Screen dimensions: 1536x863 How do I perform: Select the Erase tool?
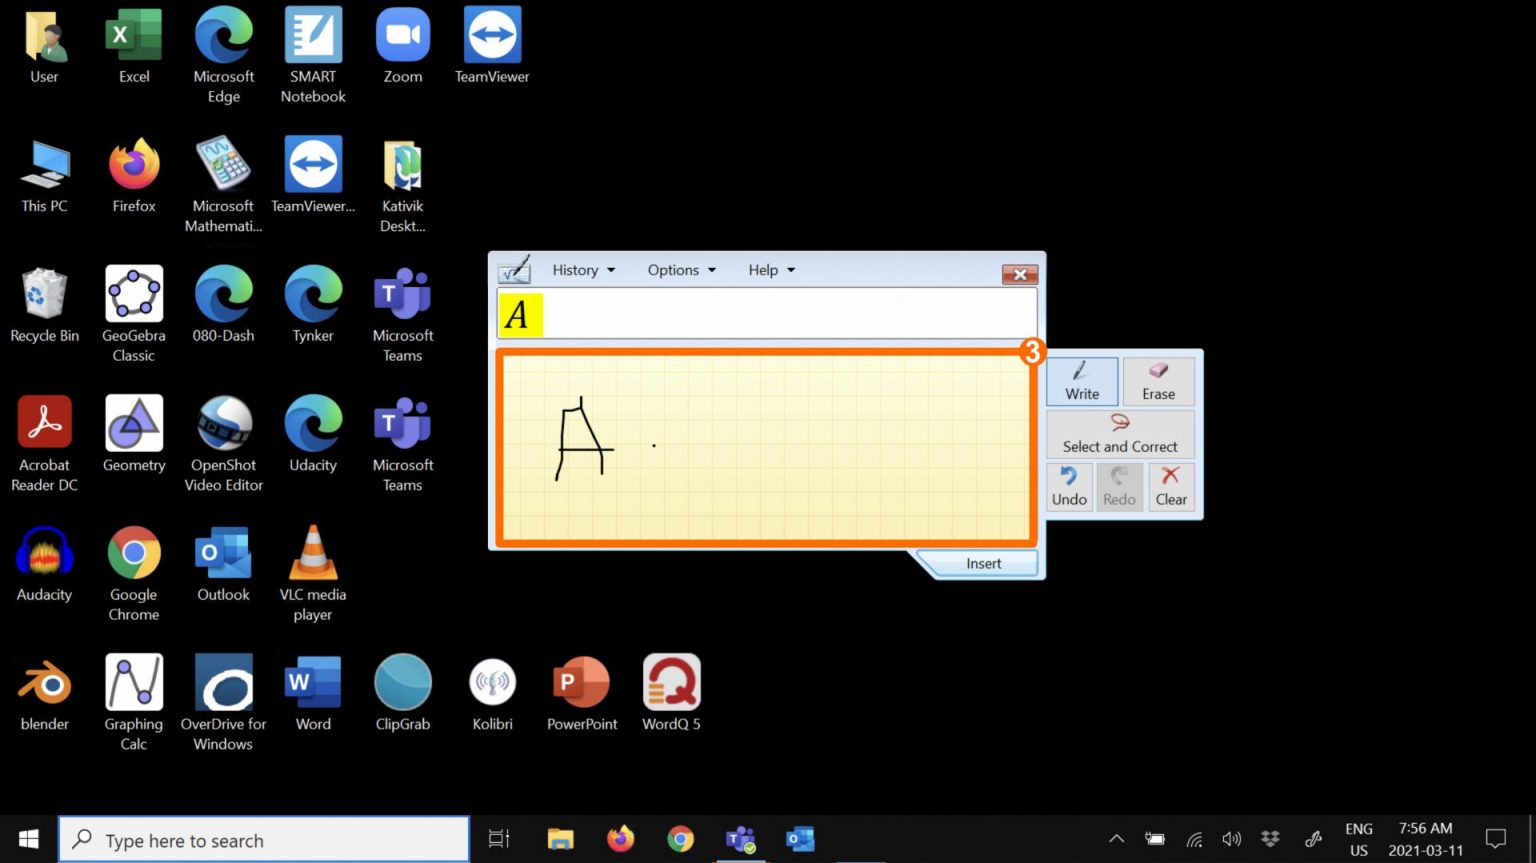[x=1158, y=381]
